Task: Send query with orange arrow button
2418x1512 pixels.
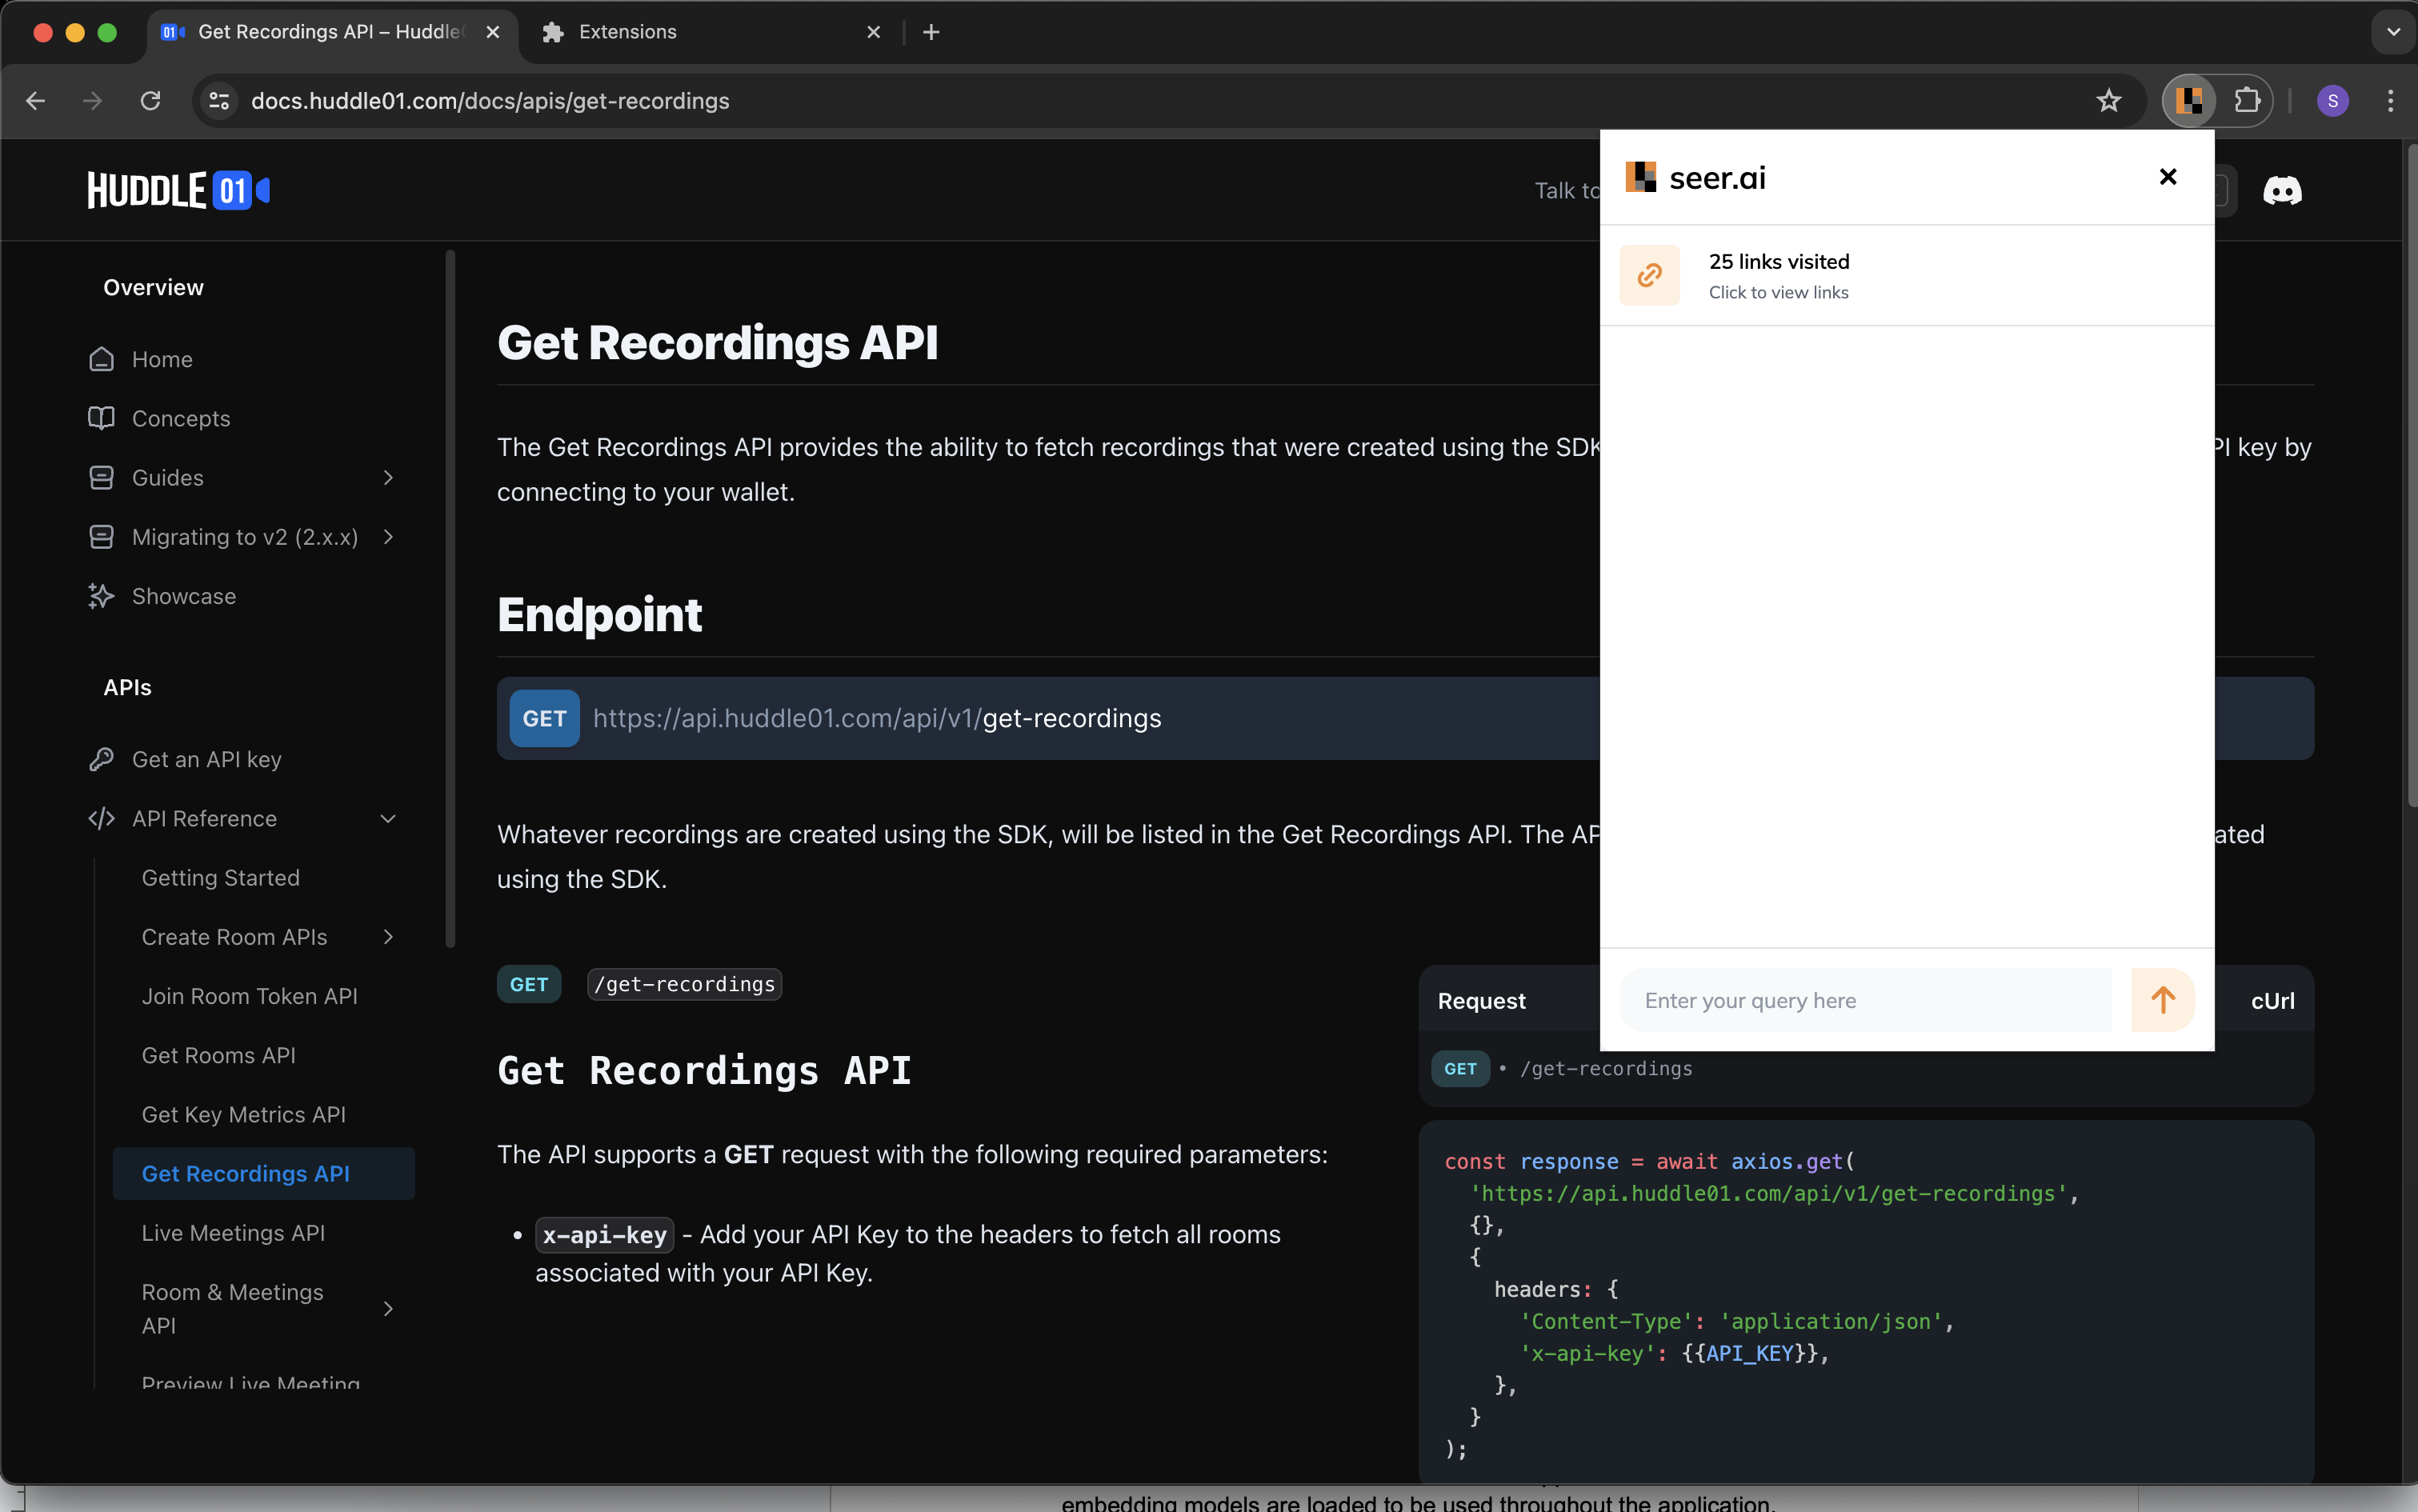Action: [2162, 1000]
